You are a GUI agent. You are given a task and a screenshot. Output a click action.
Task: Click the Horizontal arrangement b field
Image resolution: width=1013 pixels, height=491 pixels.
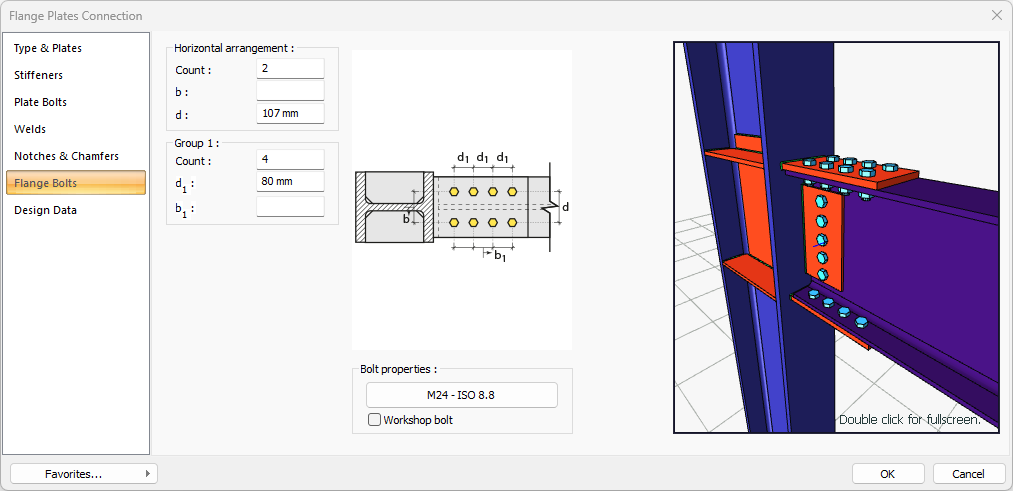[x=290, y=91]
